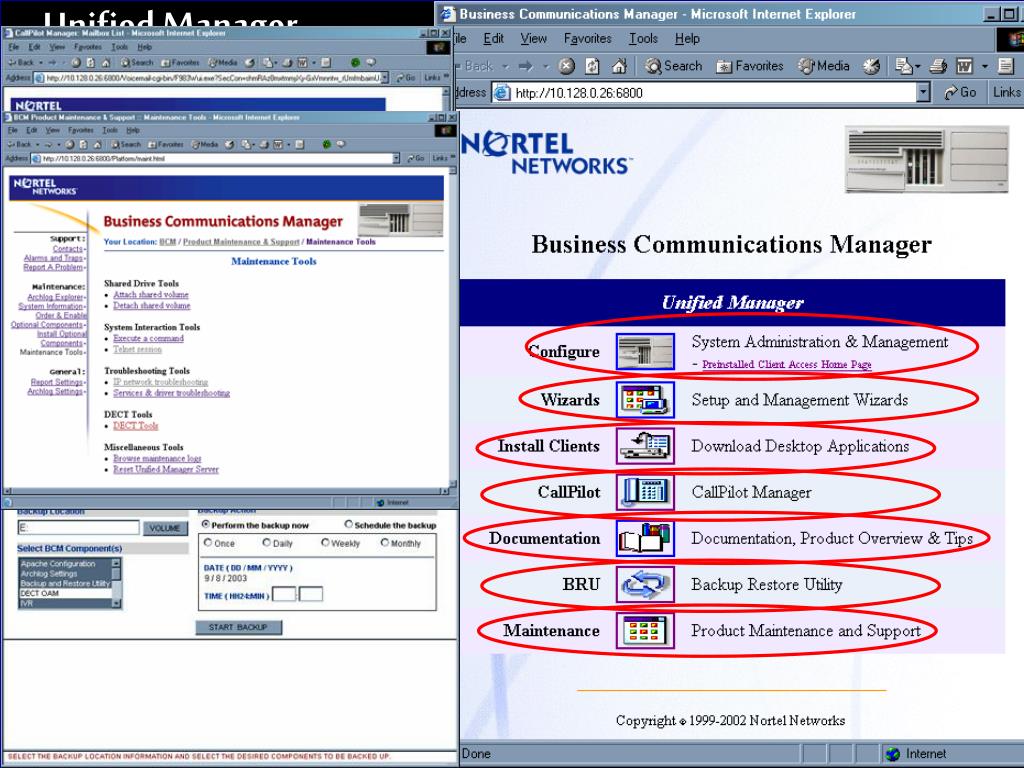Click Go next to the main address bar
The image size is (1024, 768).
click(960, 93)
